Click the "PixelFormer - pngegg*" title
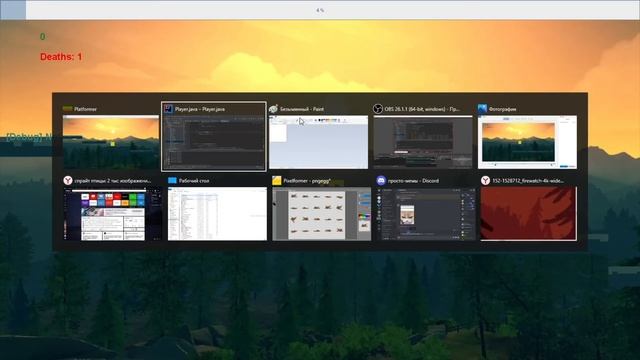The height and width of the screenshot is (360, 640). pos(307,181)
